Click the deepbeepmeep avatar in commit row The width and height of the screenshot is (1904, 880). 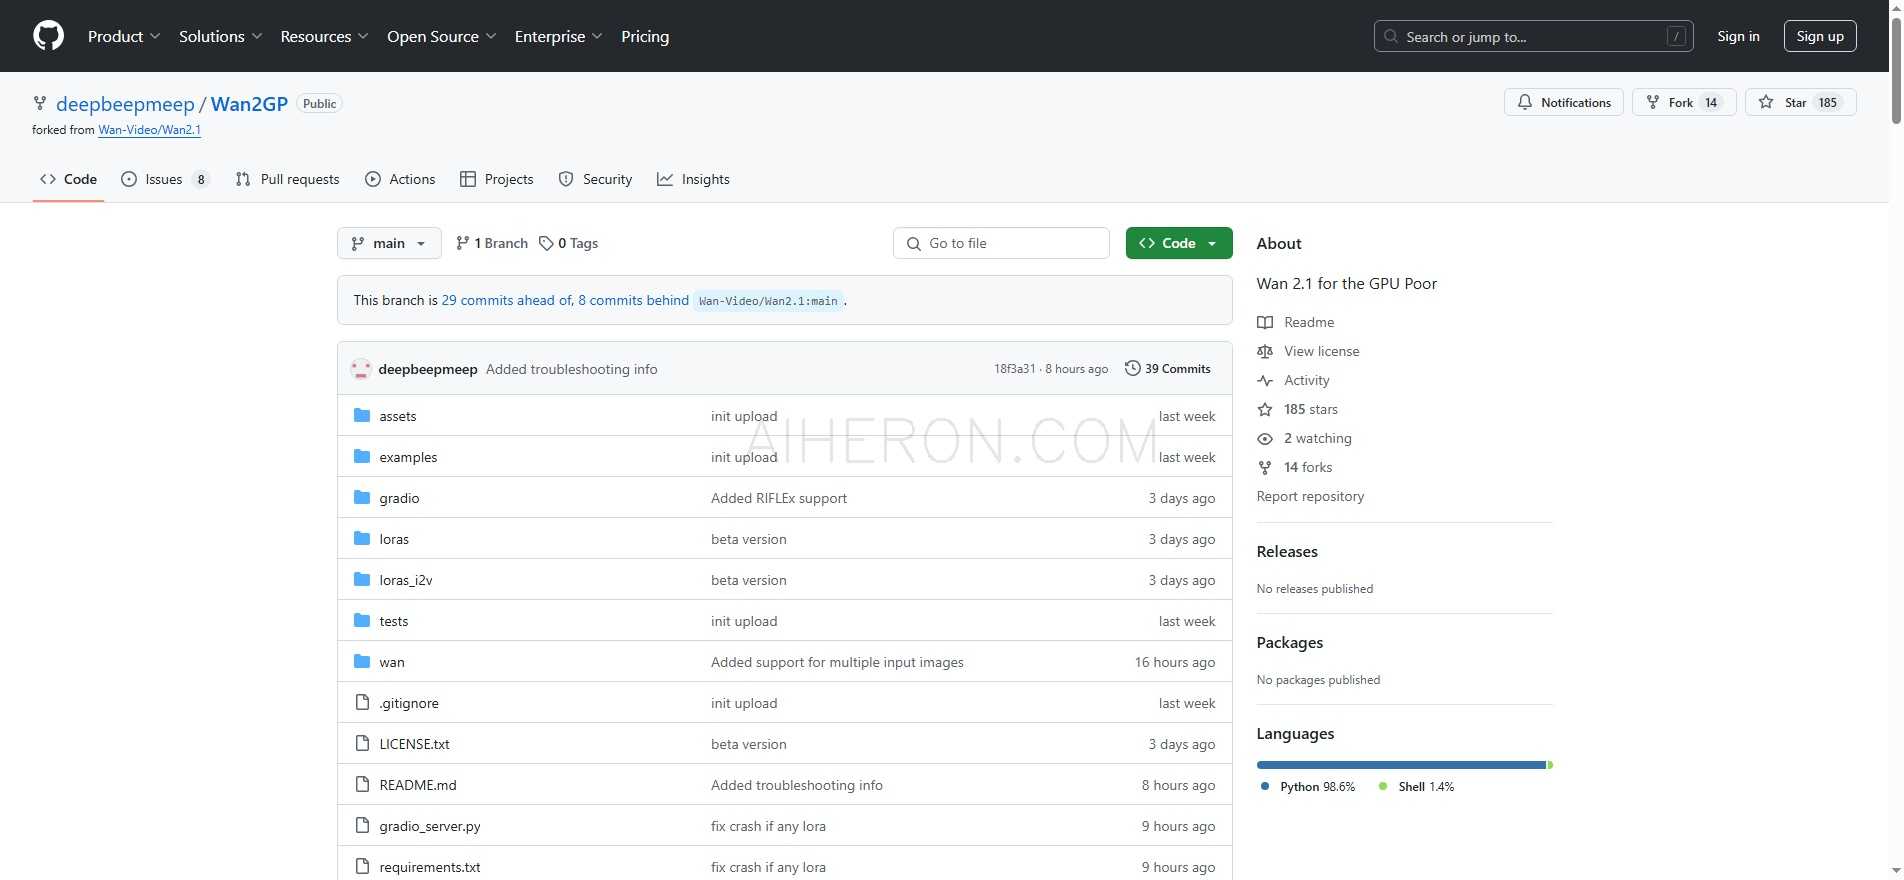361,369
